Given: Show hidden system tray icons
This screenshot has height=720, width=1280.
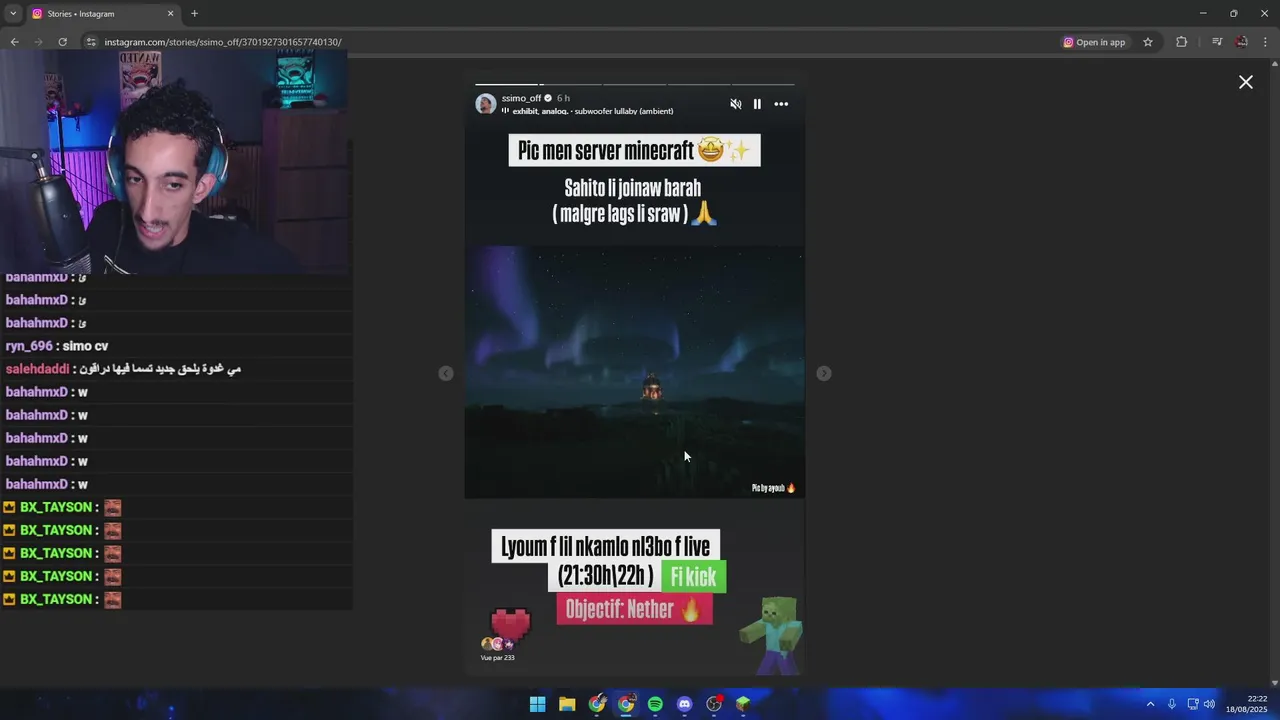Looking at the screenshot, I should click(1150, 704).
